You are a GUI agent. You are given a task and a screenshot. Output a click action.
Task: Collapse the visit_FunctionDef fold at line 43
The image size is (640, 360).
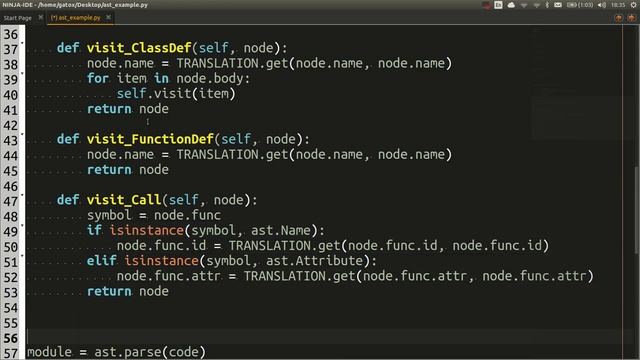pyautogui.click(x=22, y=134)
